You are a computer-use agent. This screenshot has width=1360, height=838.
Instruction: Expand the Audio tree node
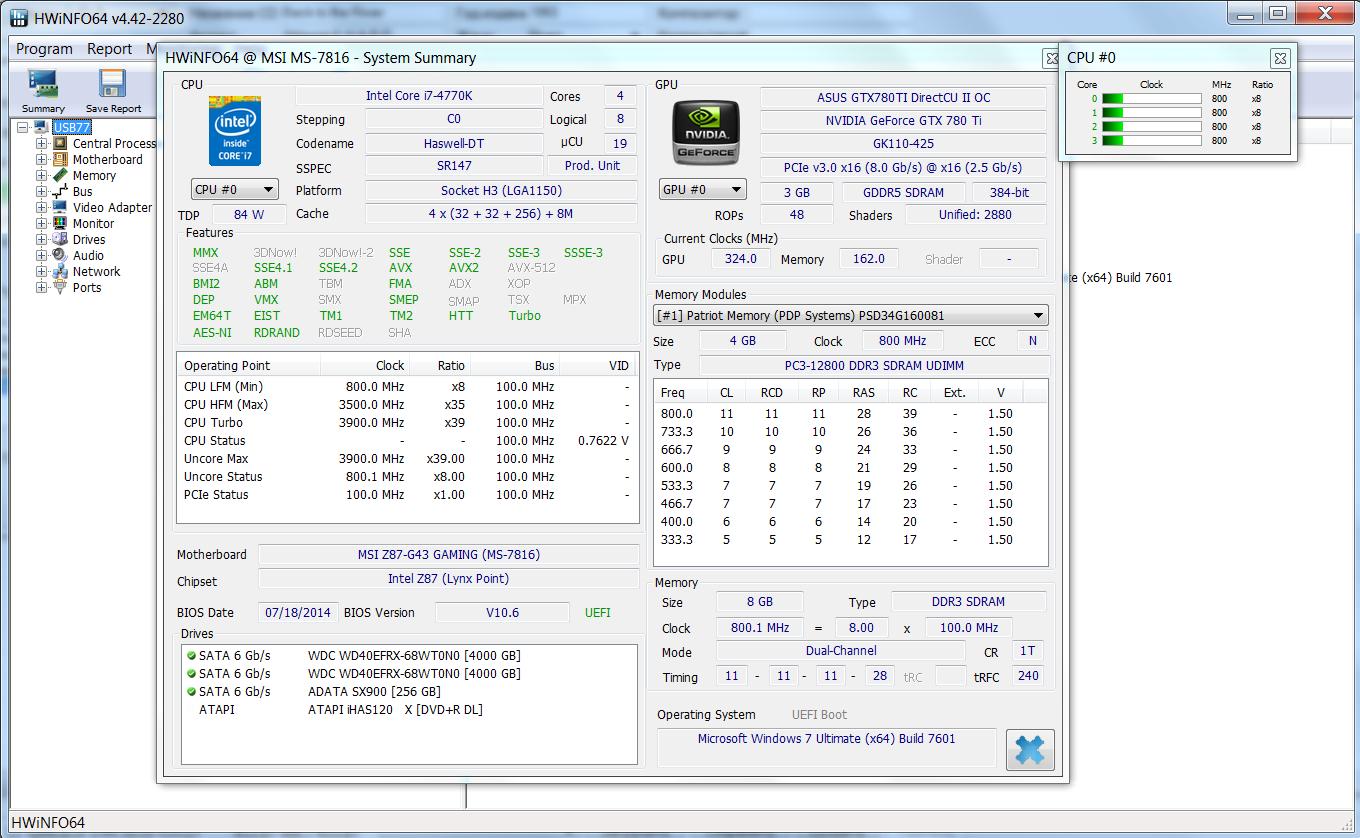[42, 255]
